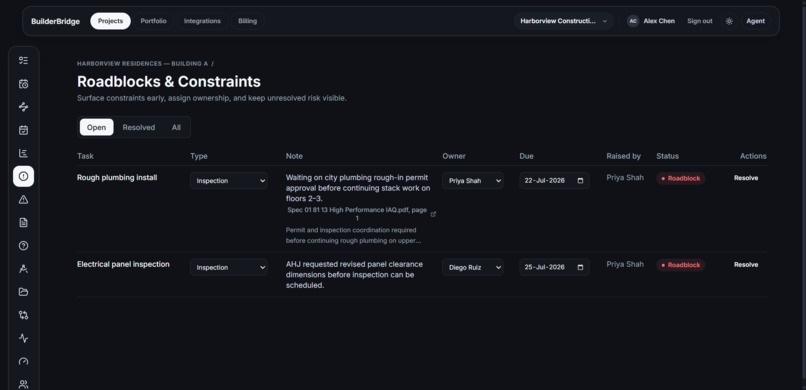
Task: Click the plumbing rough-in permit note text
Action: tap(358, 188)
